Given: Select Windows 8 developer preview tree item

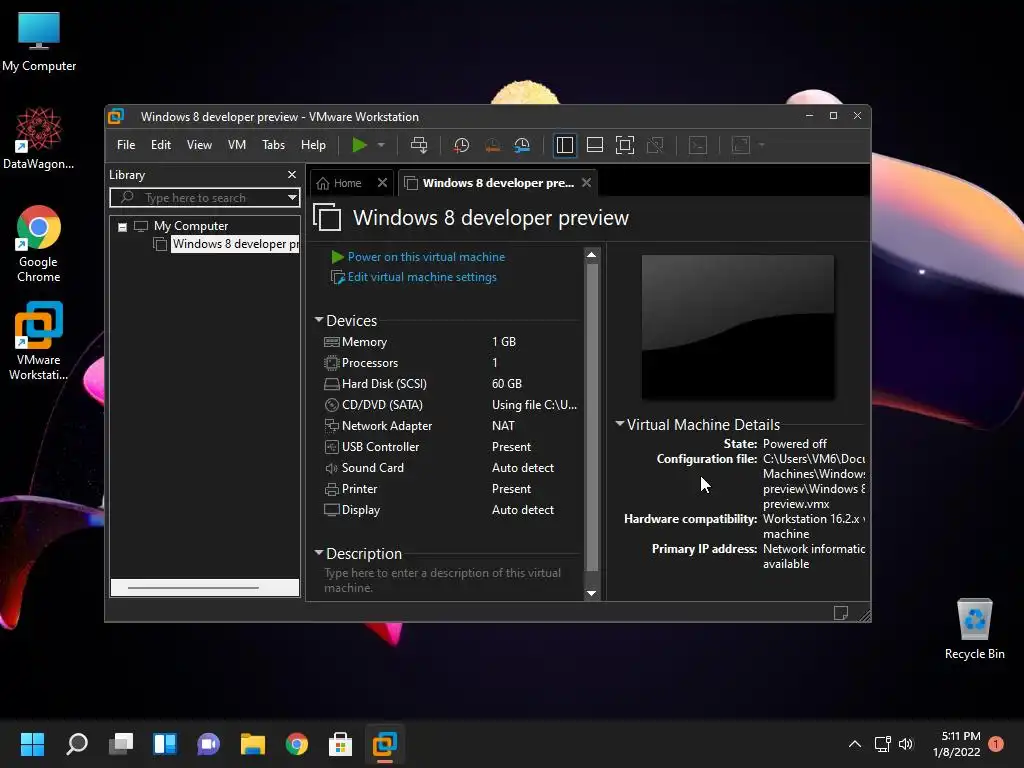Looking at the screenshot, I should pyautogui.click(x=234, y=244).
